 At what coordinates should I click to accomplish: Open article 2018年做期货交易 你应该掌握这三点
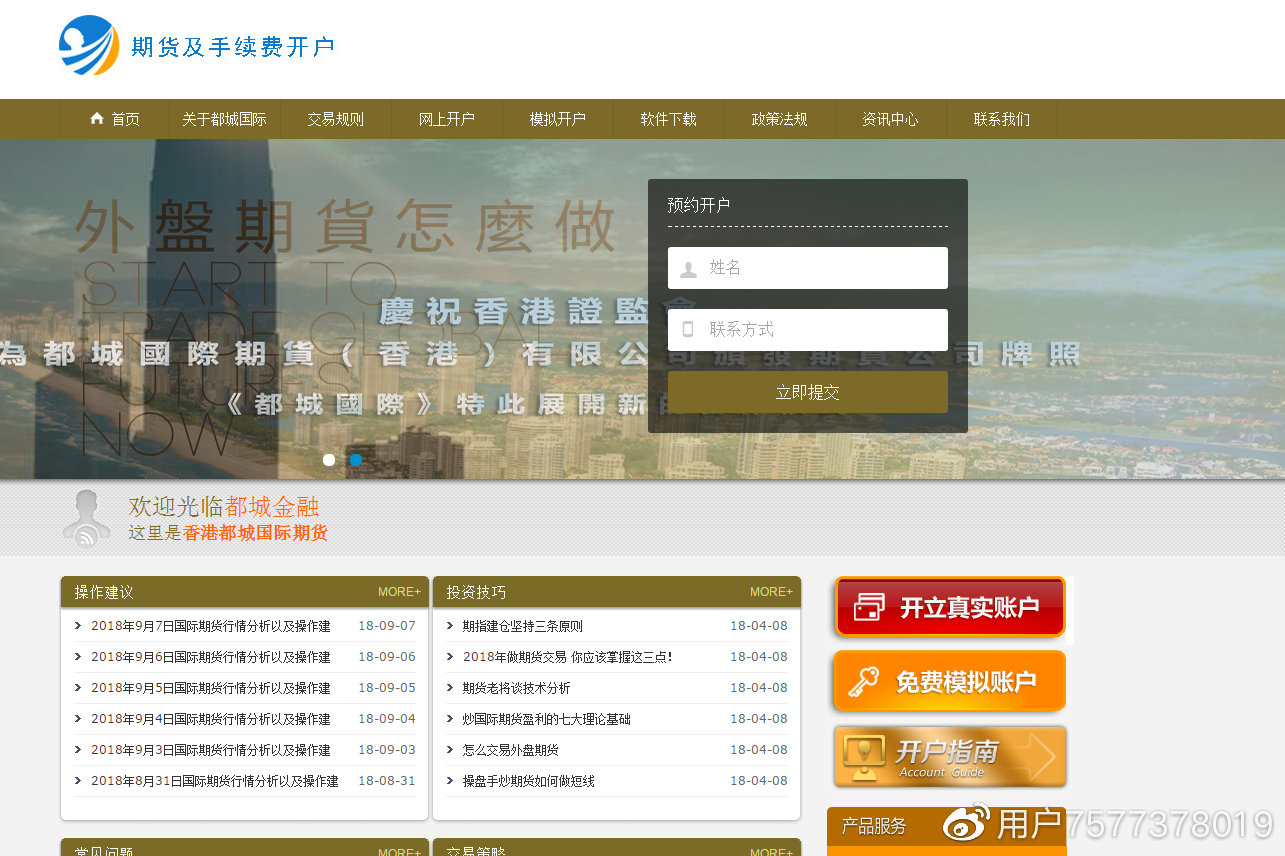[x=567, y=657]
